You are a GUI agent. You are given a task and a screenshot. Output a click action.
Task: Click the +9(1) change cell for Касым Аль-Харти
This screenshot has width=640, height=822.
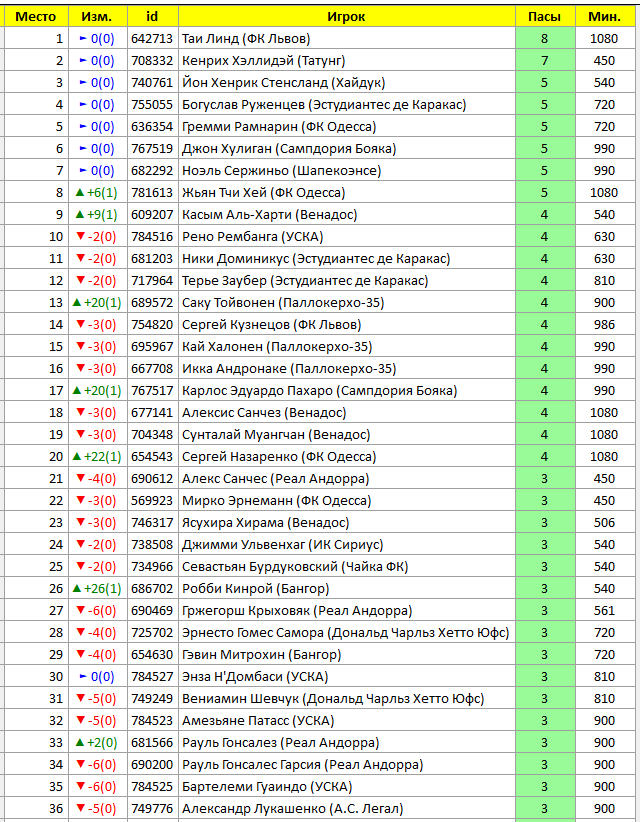pyautogui.click(x=97, y=215)
